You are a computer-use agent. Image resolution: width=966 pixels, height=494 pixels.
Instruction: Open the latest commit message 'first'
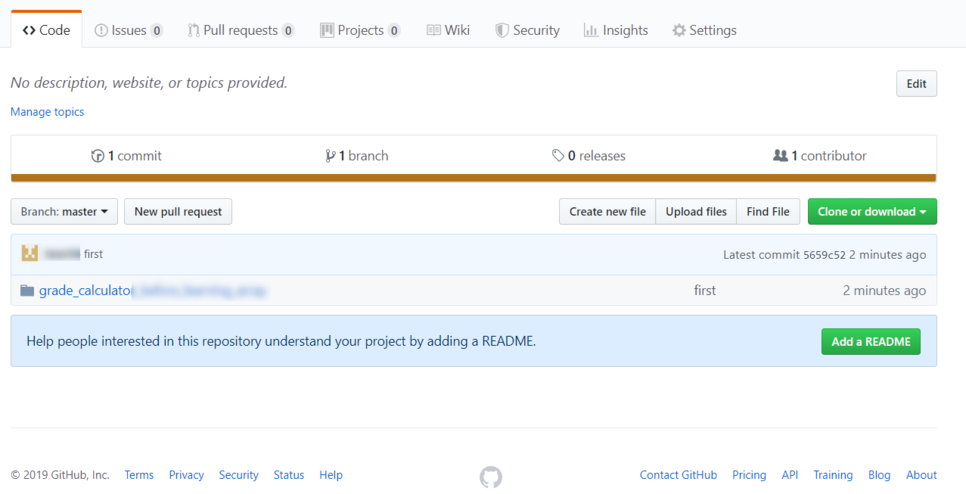(x=94, y=254)
